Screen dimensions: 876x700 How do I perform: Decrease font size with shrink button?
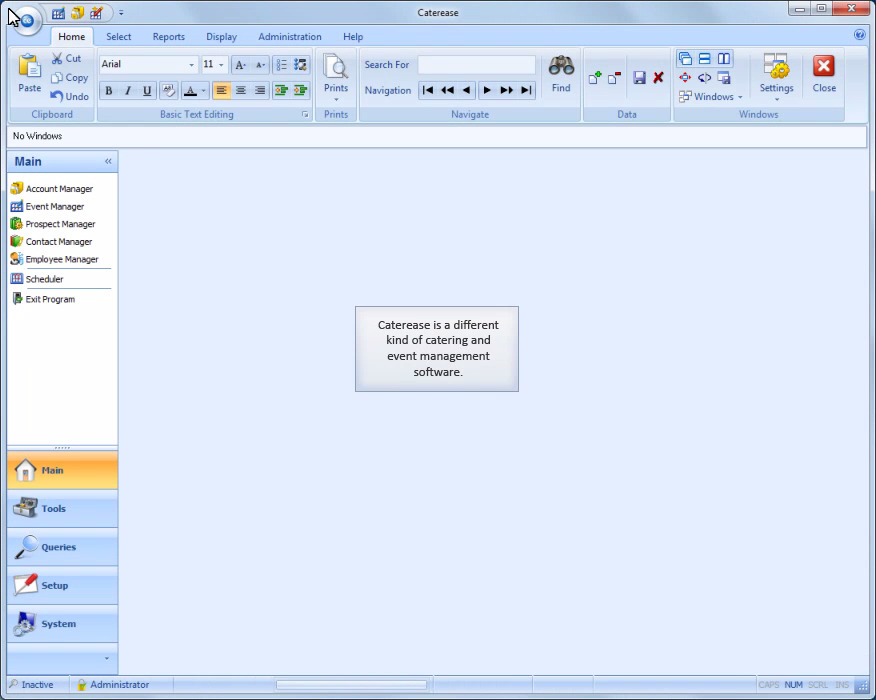(x=260, y=65)
